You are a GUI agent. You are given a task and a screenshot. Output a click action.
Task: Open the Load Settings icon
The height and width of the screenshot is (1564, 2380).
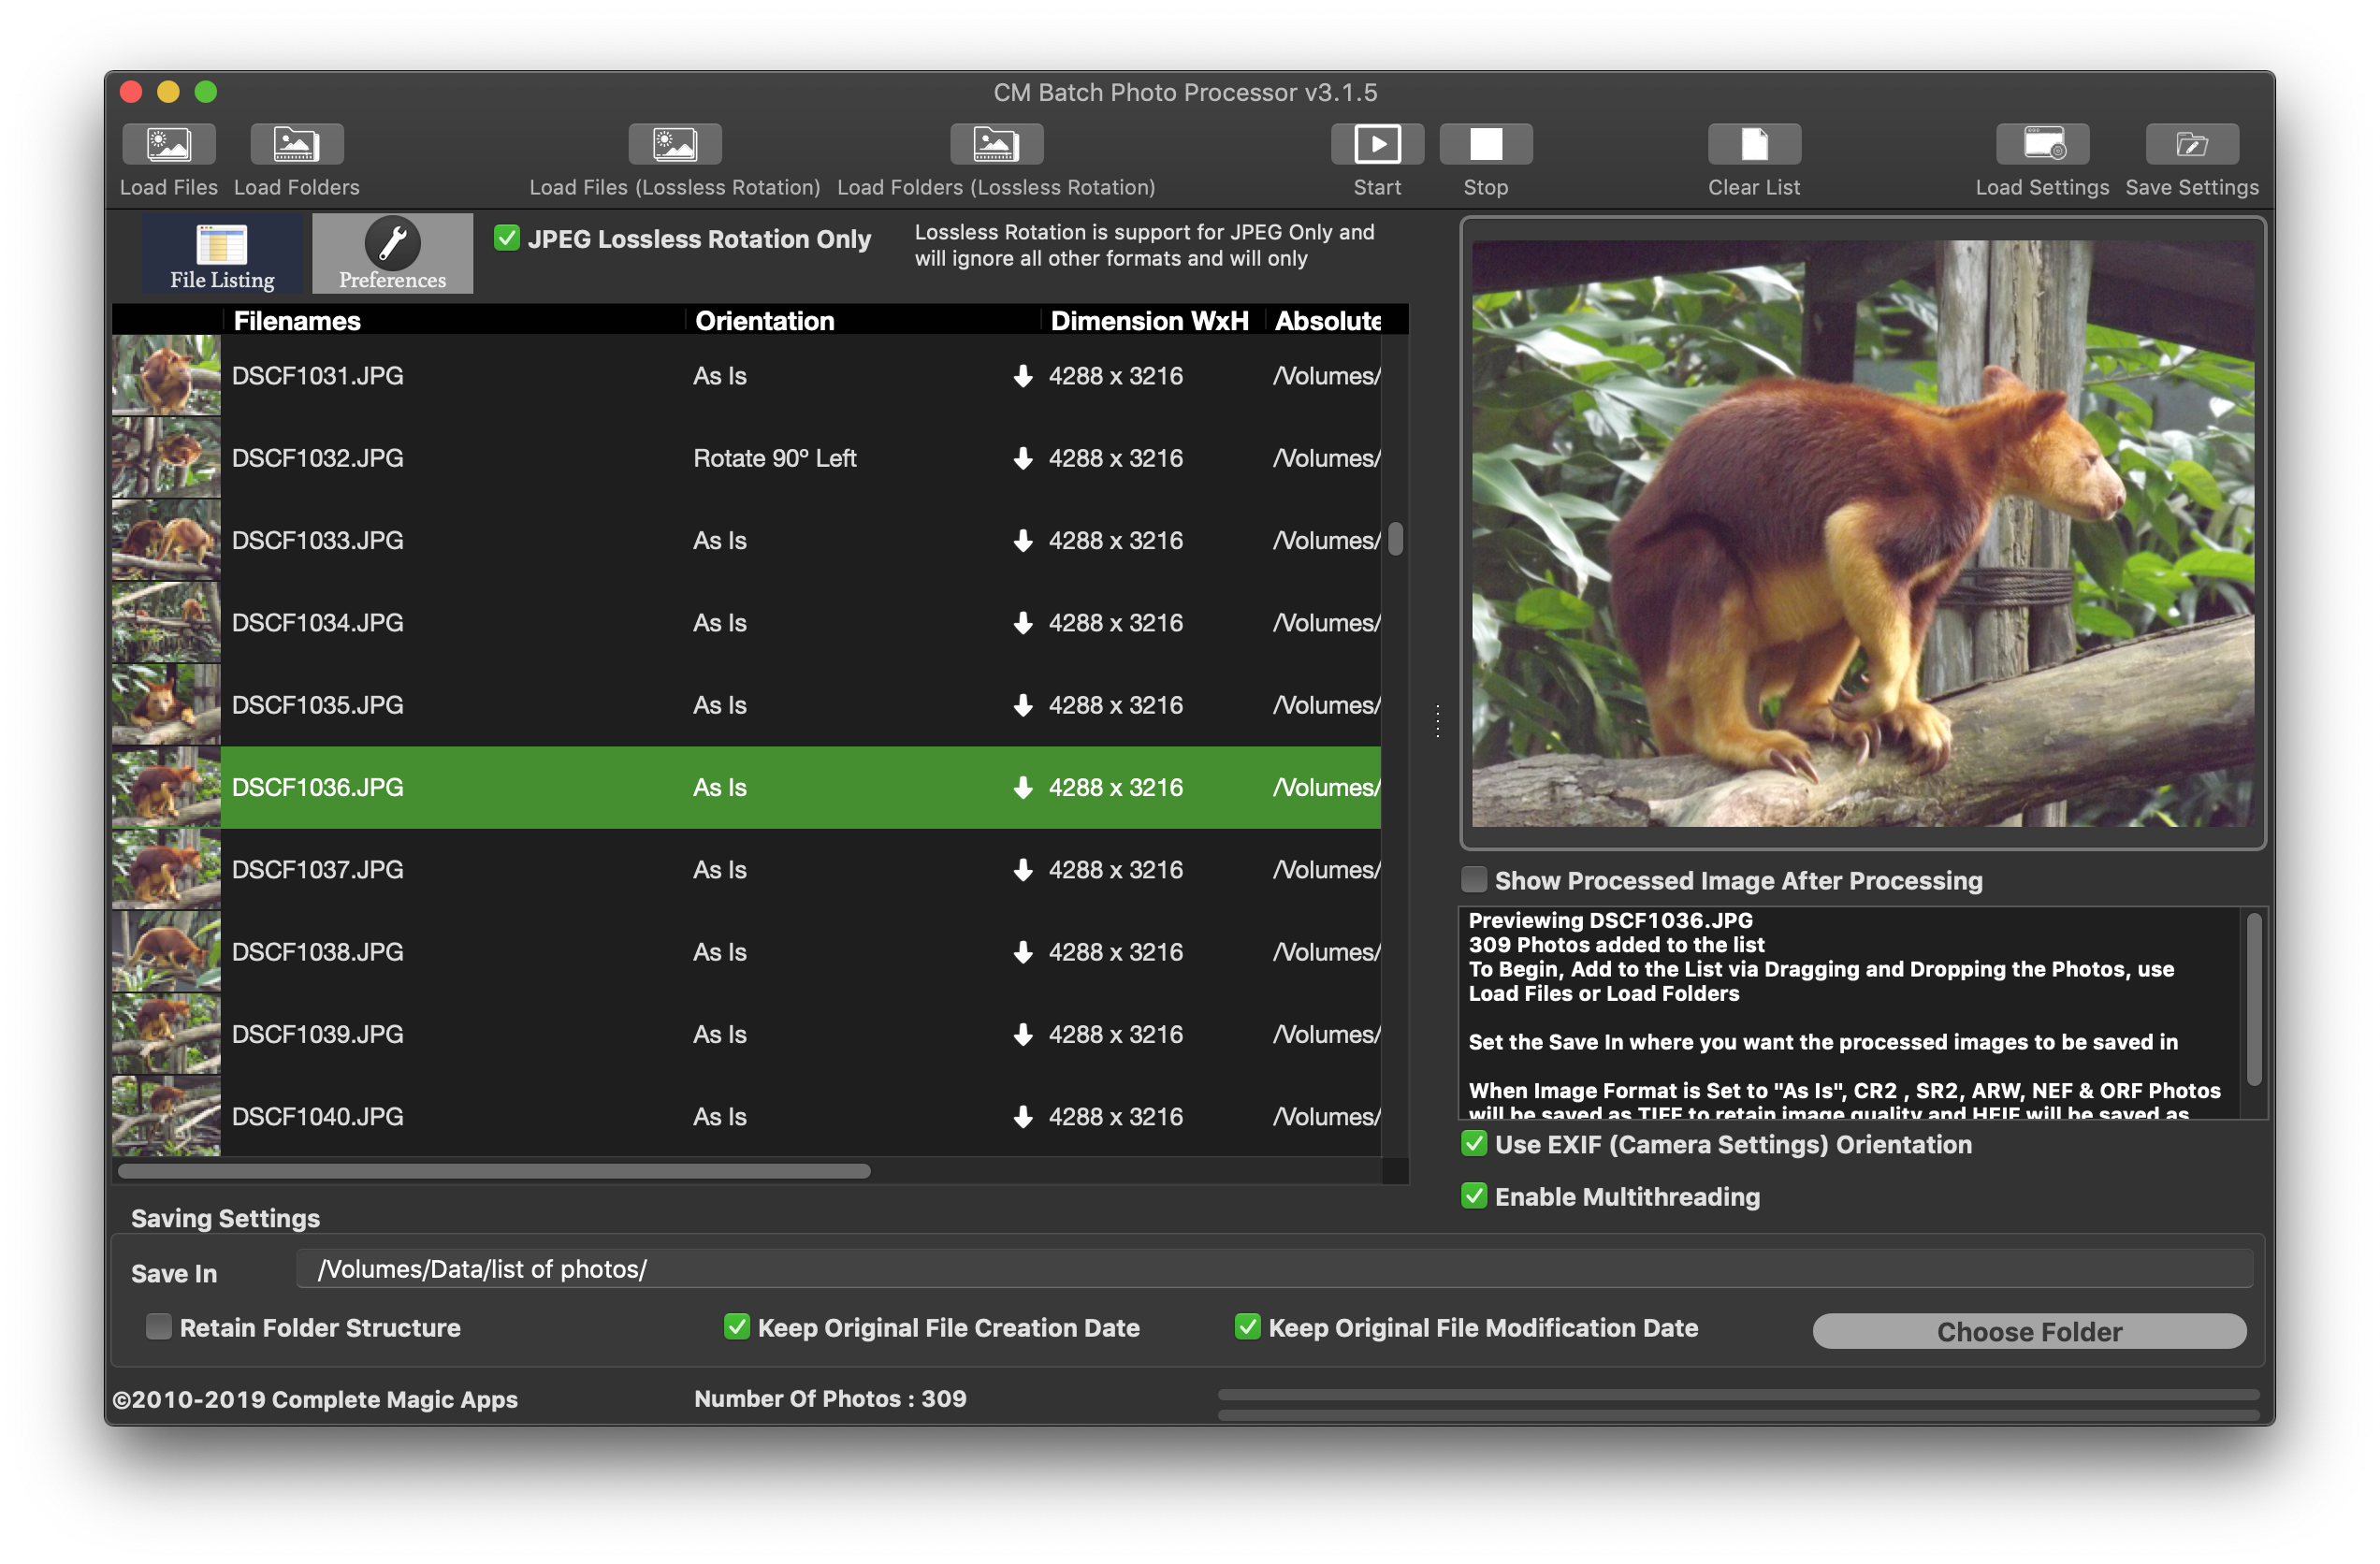2042,145
